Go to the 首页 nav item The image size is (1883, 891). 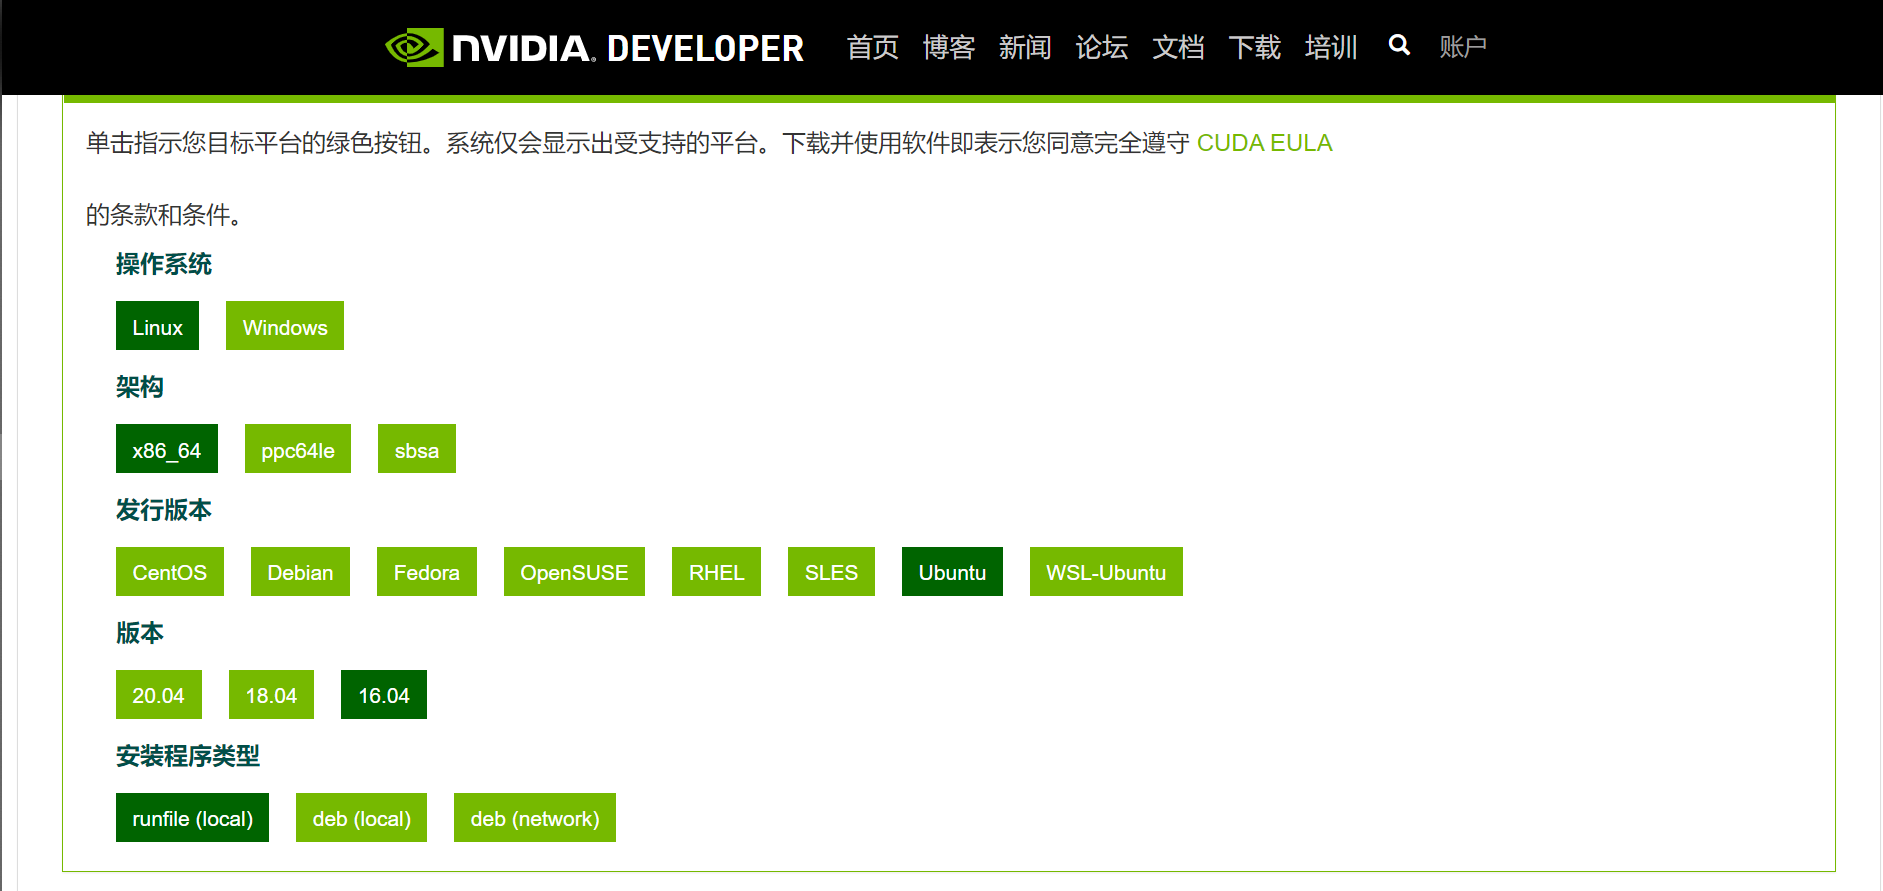click(872, 47)
